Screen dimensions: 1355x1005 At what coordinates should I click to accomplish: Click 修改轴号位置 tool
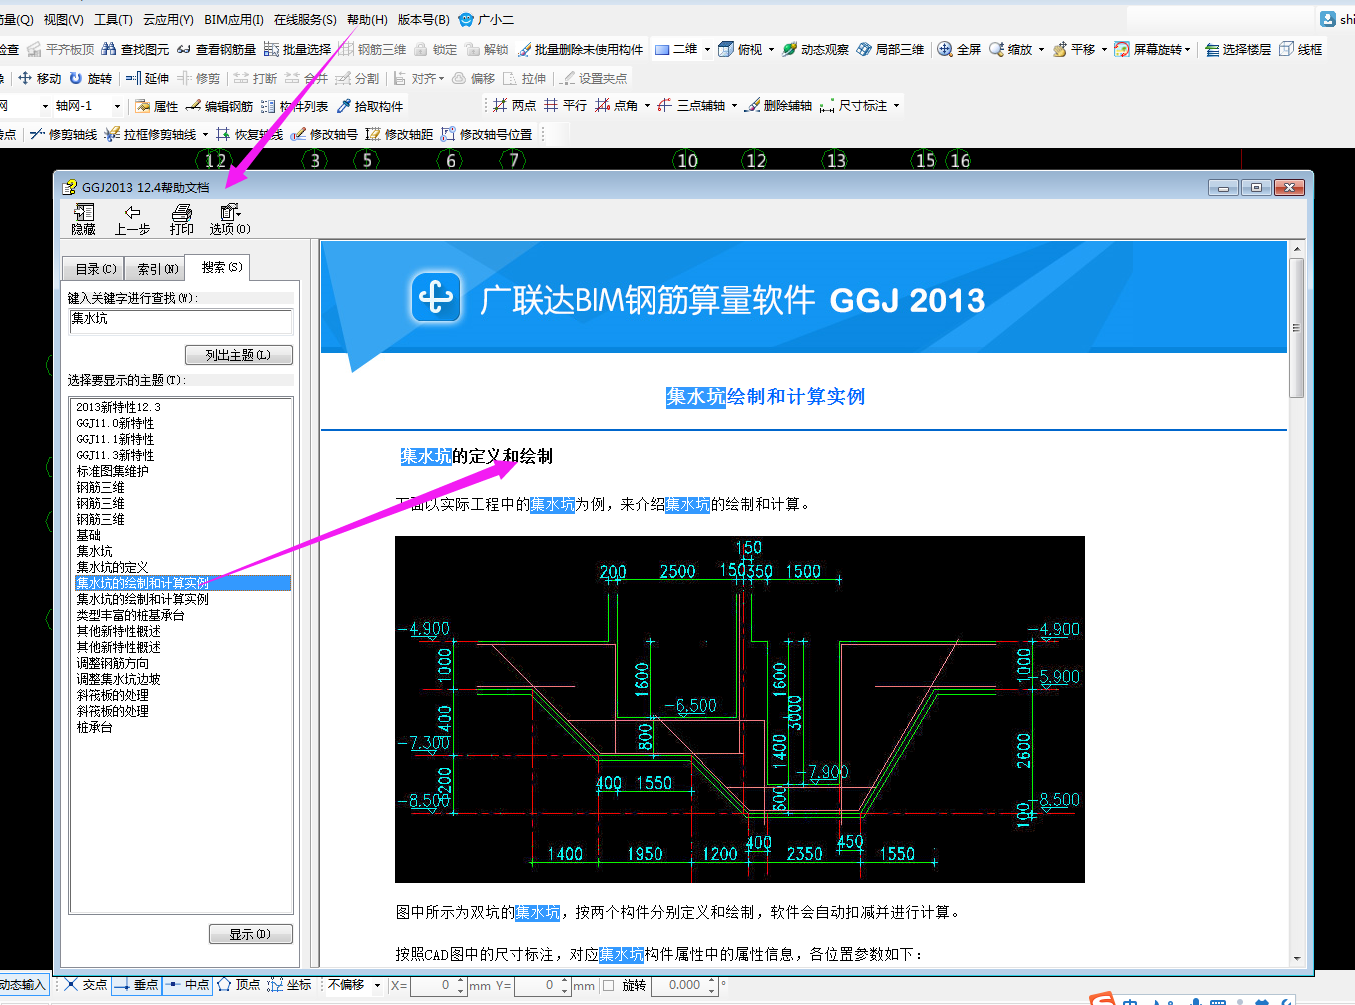486,134
